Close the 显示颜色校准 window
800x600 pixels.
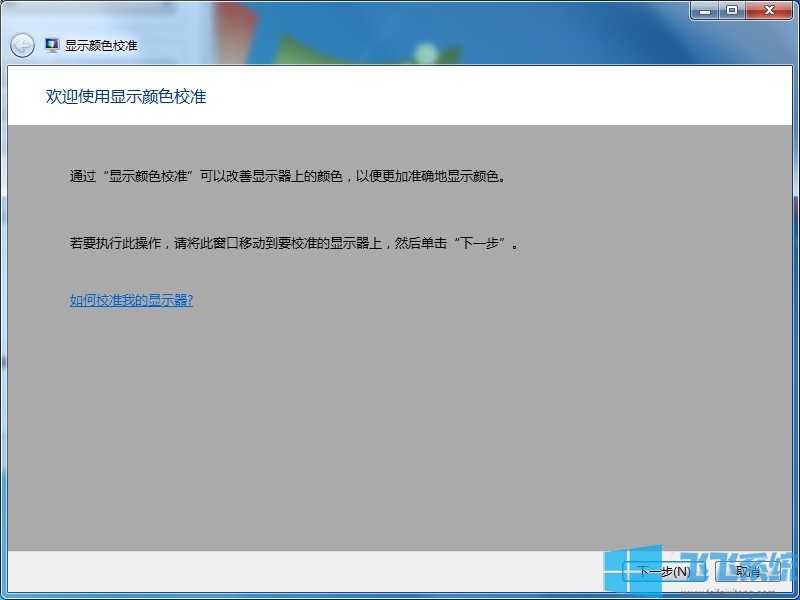(x=769, y=11)
